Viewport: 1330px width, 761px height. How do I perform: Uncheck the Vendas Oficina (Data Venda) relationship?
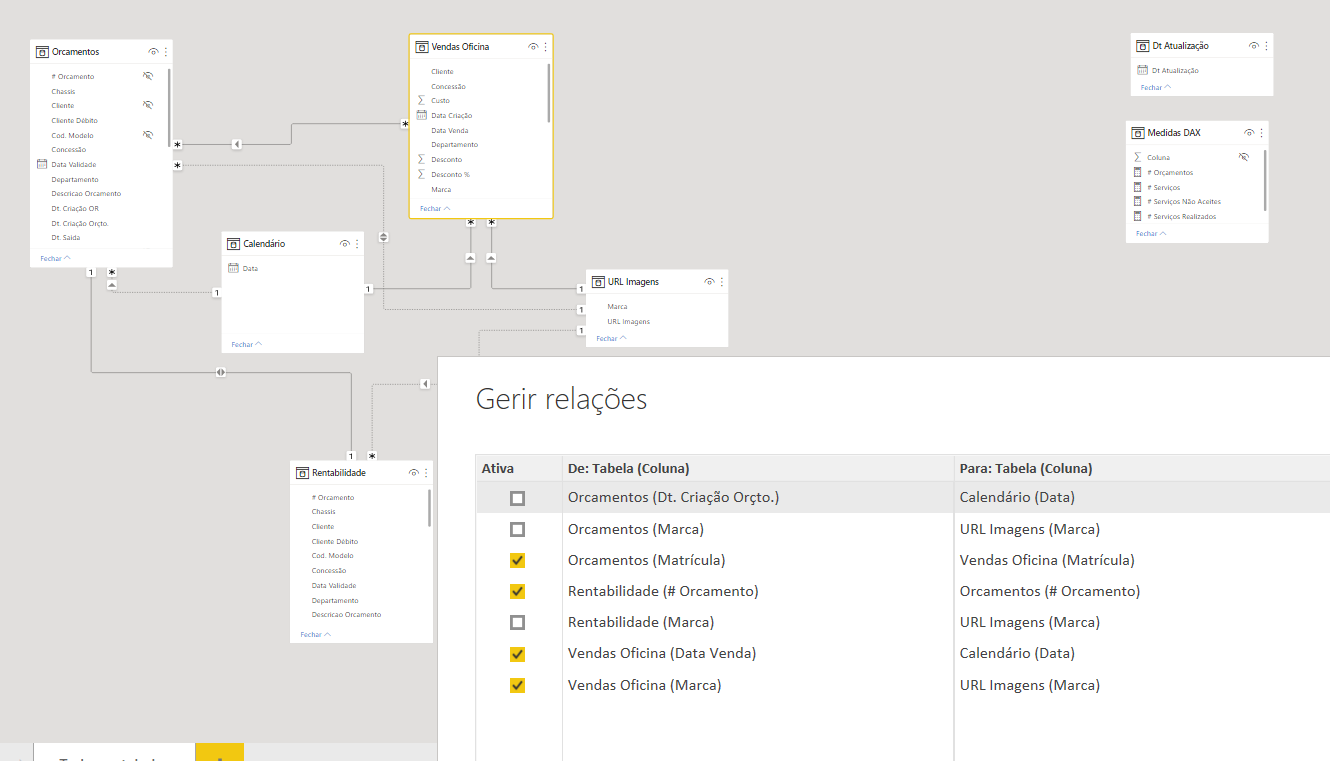(517, 654)
